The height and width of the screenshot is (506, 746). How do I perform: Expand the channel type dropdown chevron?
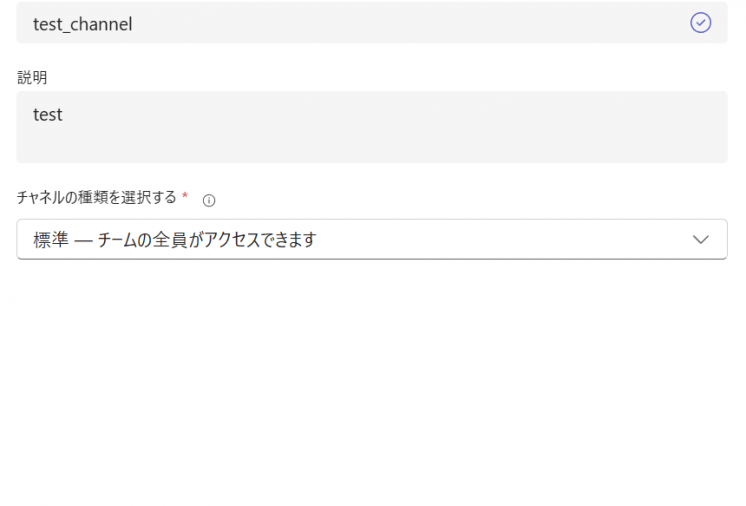pos(701,240)
